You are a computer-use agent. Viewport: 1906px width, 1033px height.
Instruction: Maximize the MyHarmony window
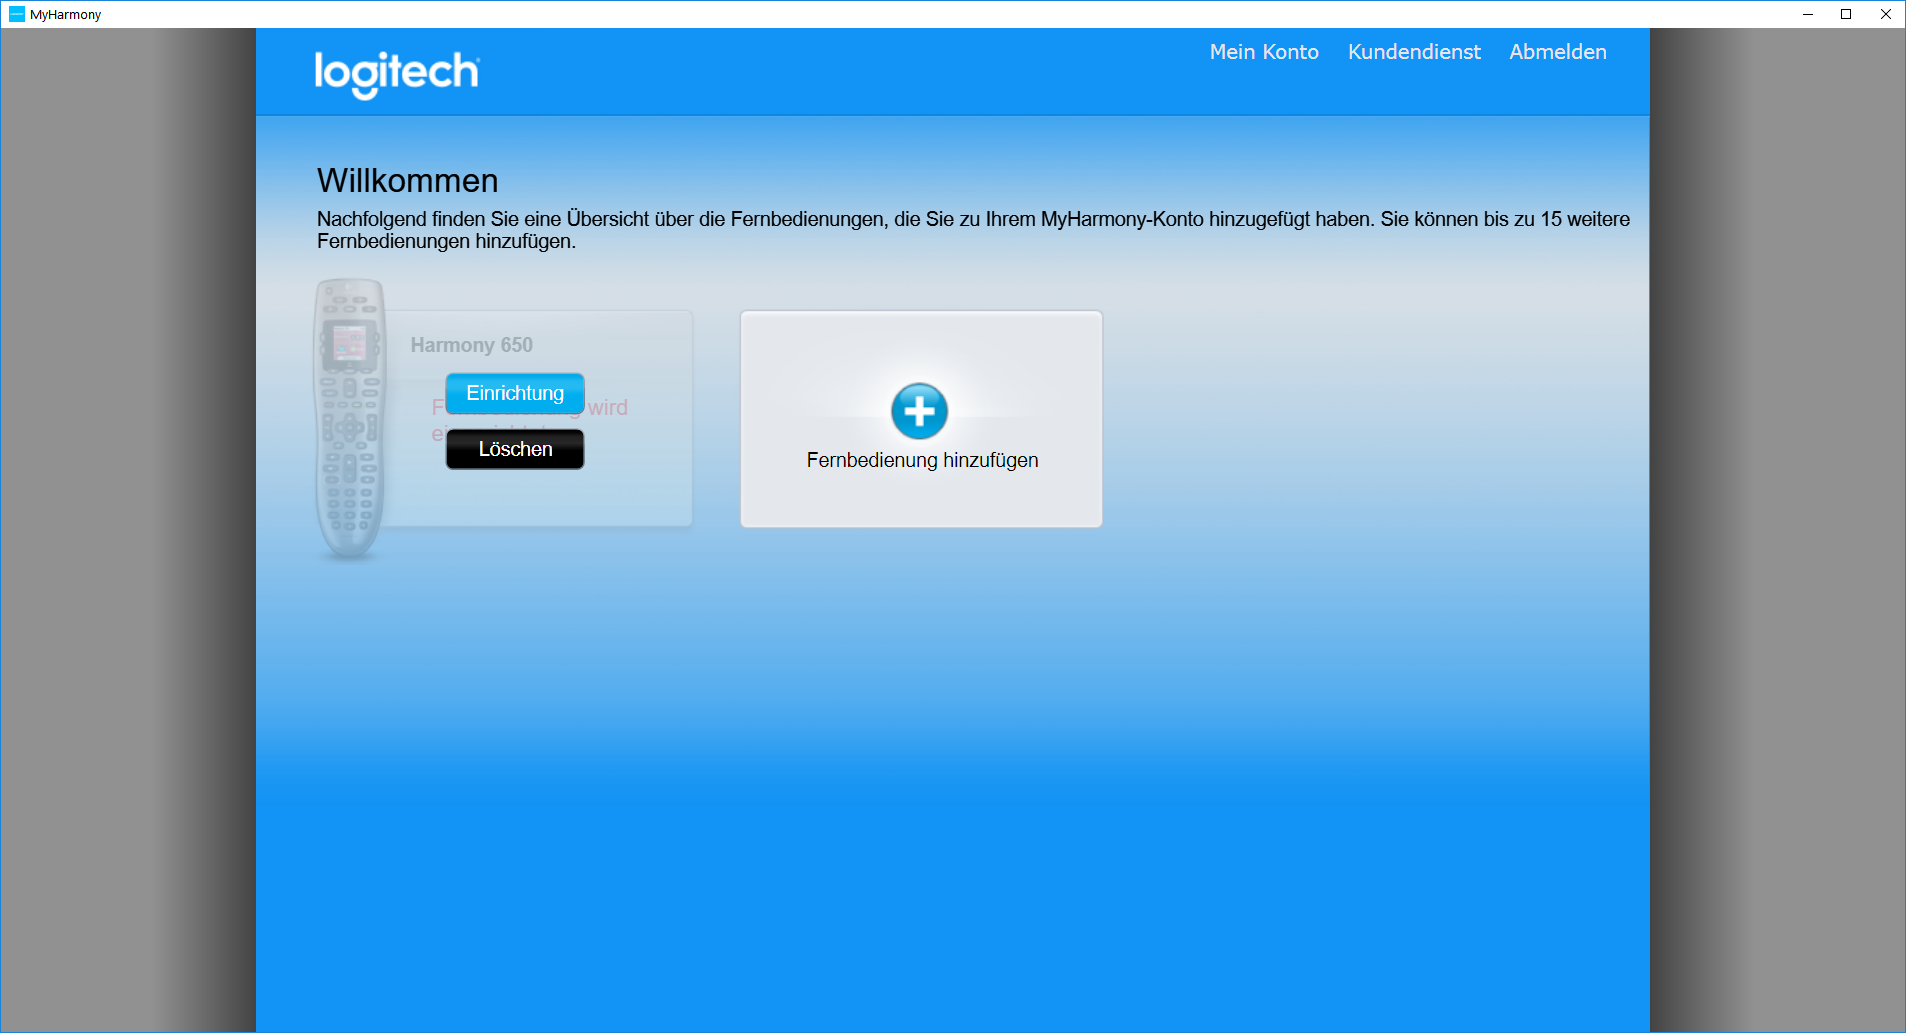pos(1846,14)
